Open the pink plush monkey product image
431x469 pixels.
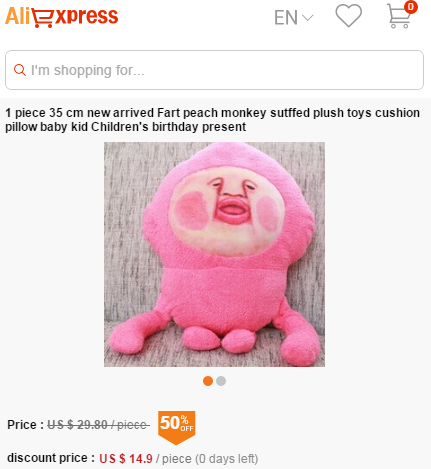[x=214, y=254]
